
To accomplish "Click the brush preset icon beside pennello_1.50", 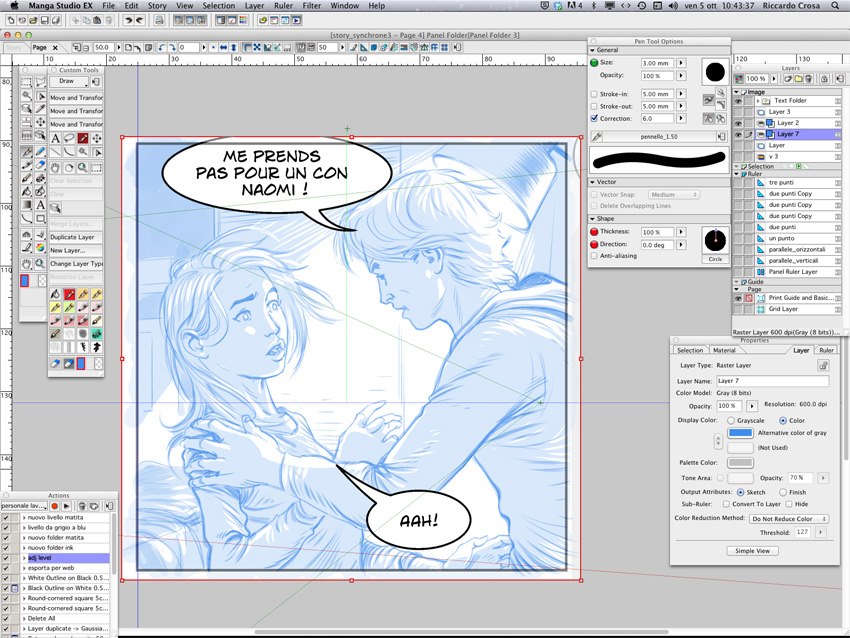I will 597,135.
